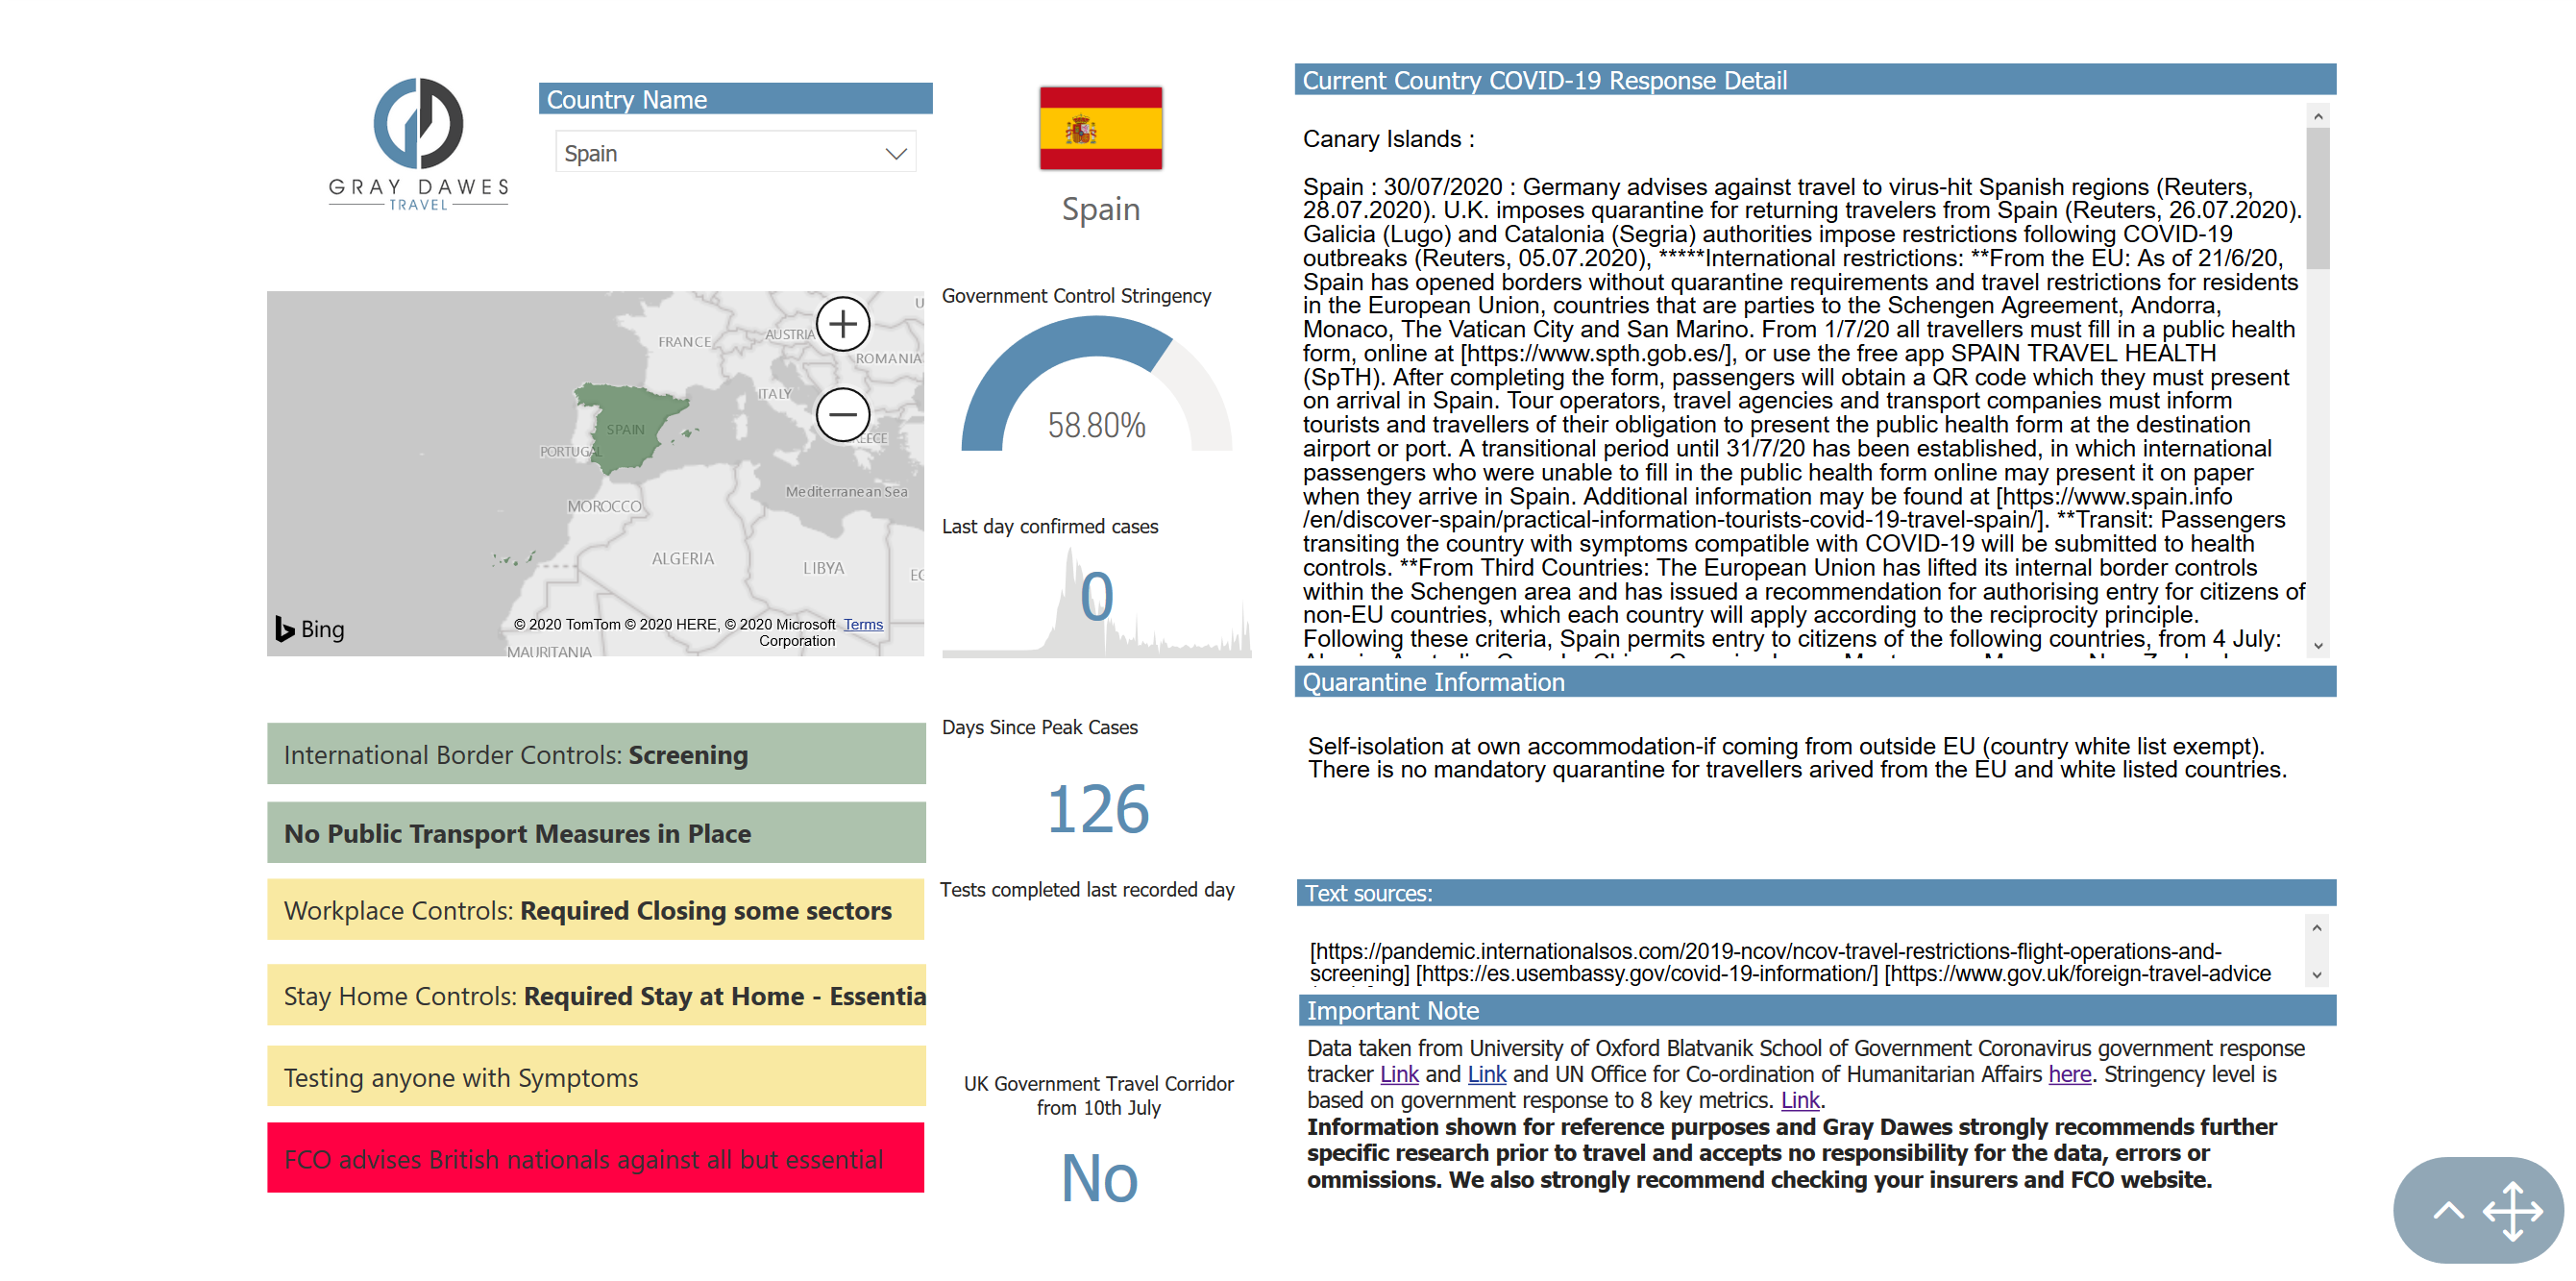
Task: Click the Country Name header
Action: point(735,99)
